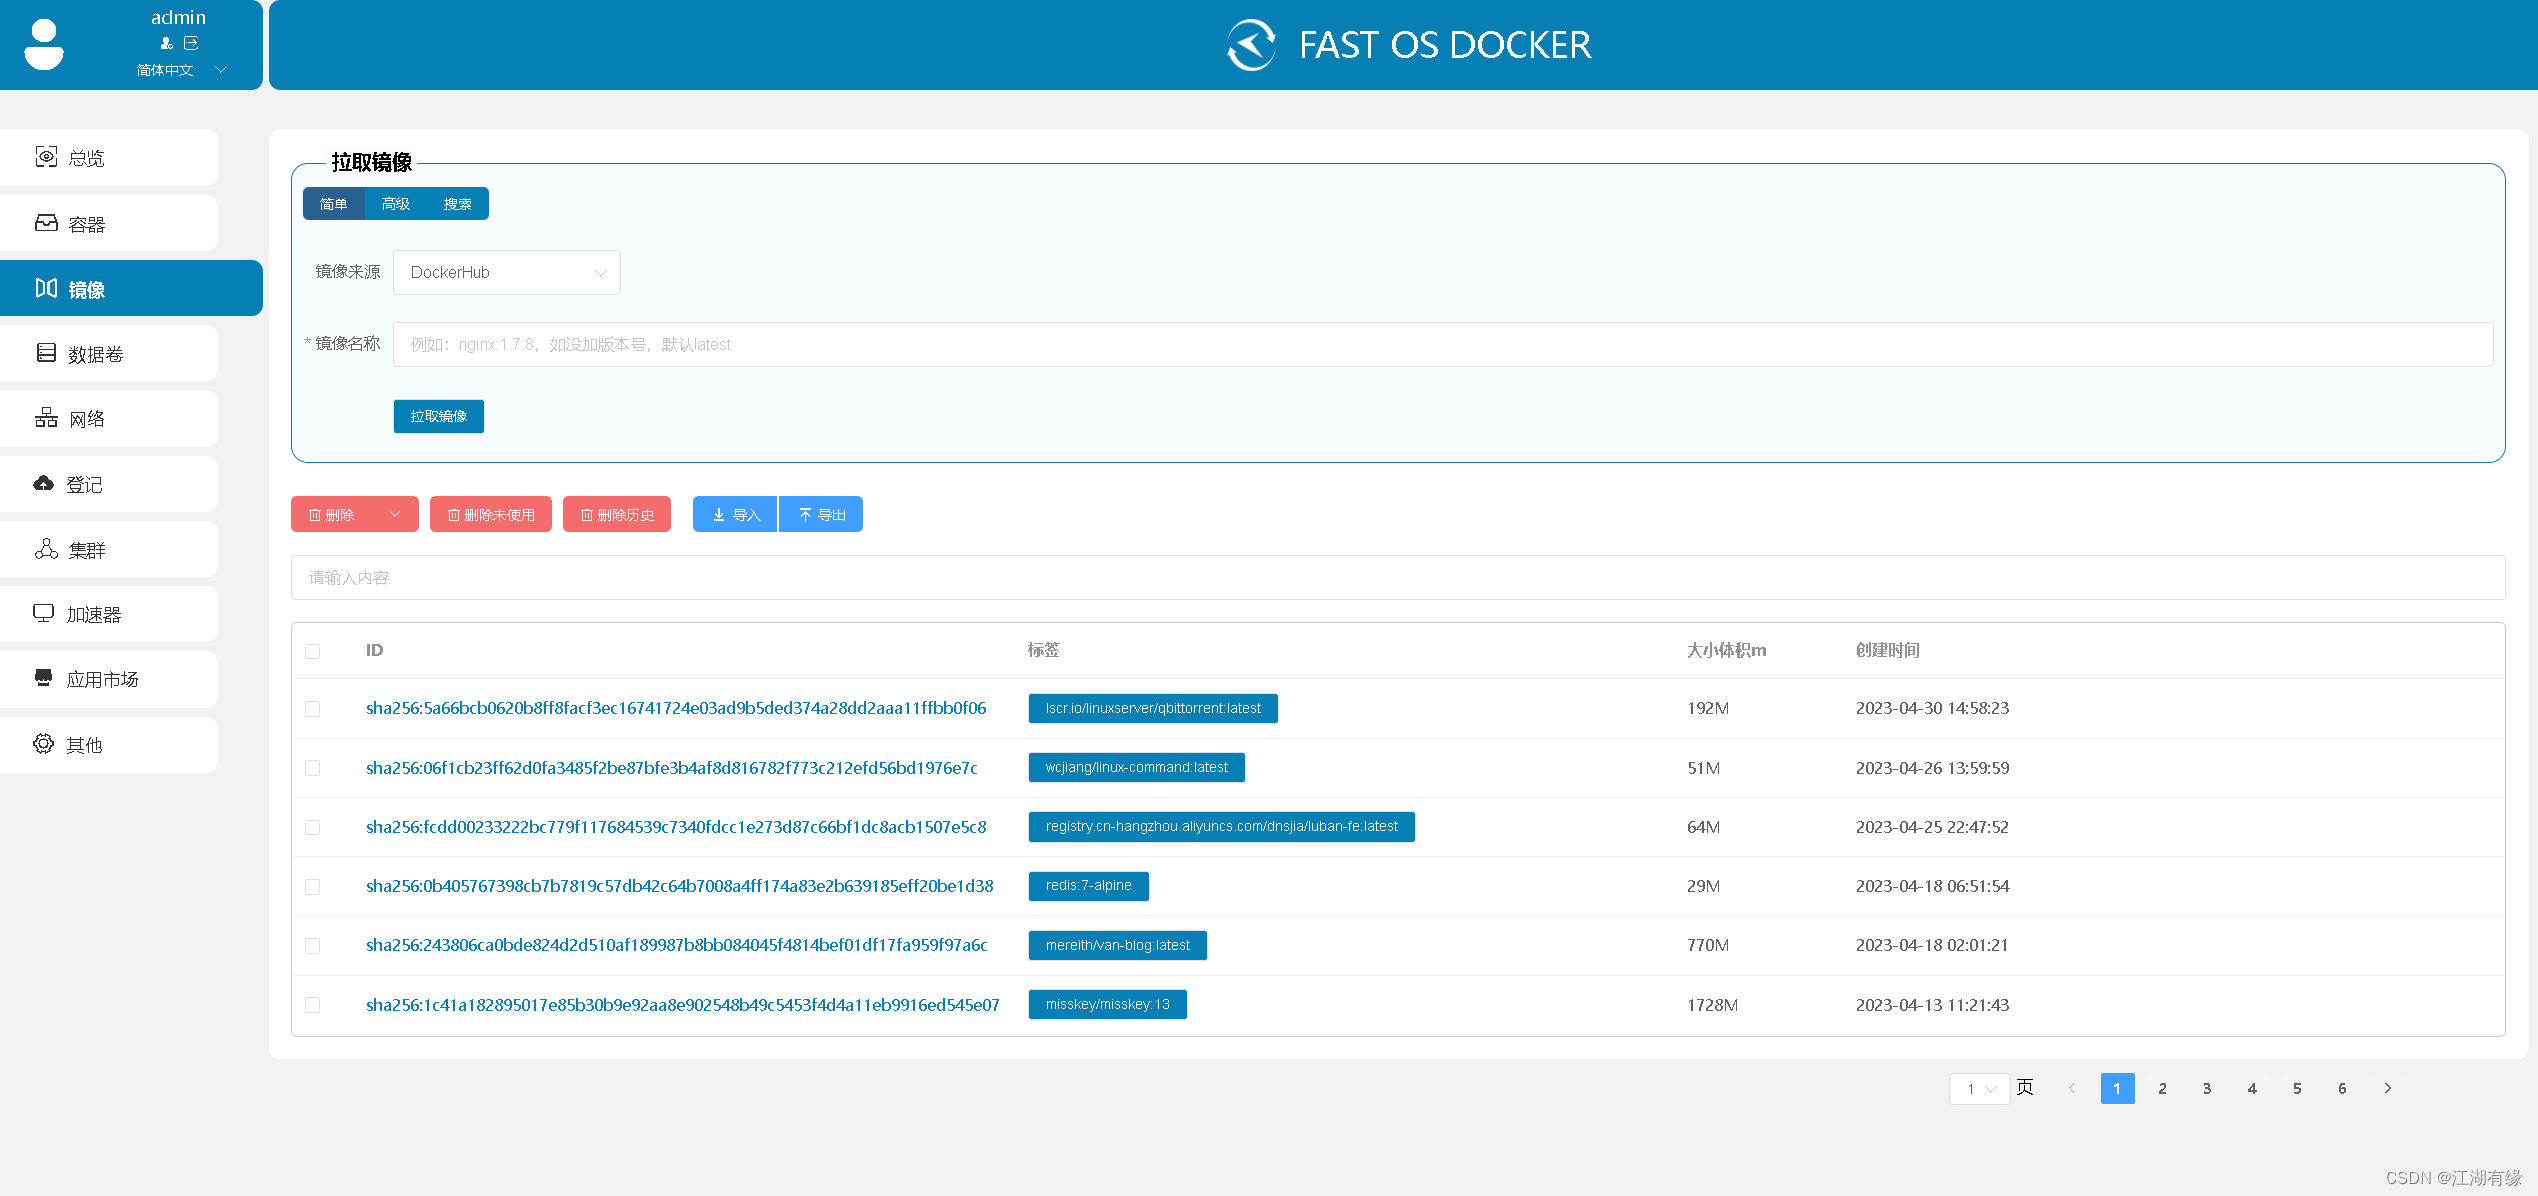Click the 应用市场 app market icon
The width and height of the screenshot is (2538, 1196).
[x=43, y=678]
